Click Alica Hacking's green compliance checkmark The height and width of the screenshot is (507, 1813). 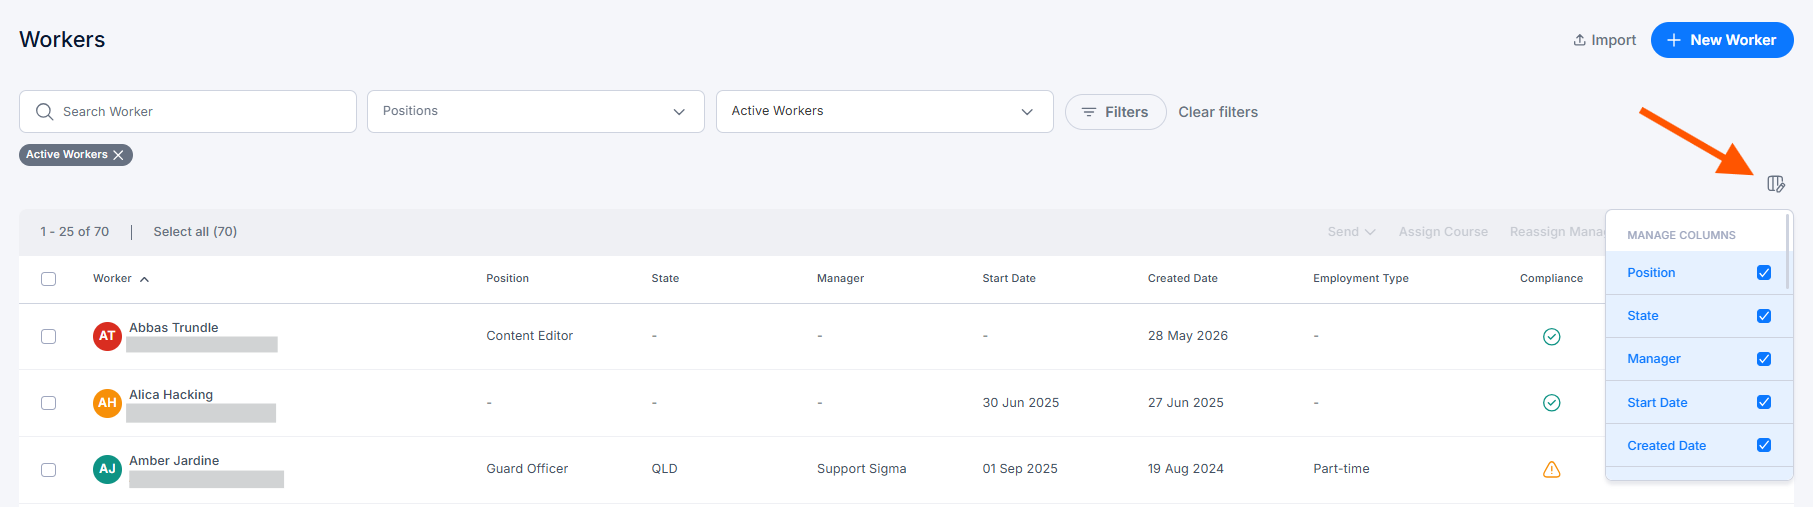click(1551, 402)
